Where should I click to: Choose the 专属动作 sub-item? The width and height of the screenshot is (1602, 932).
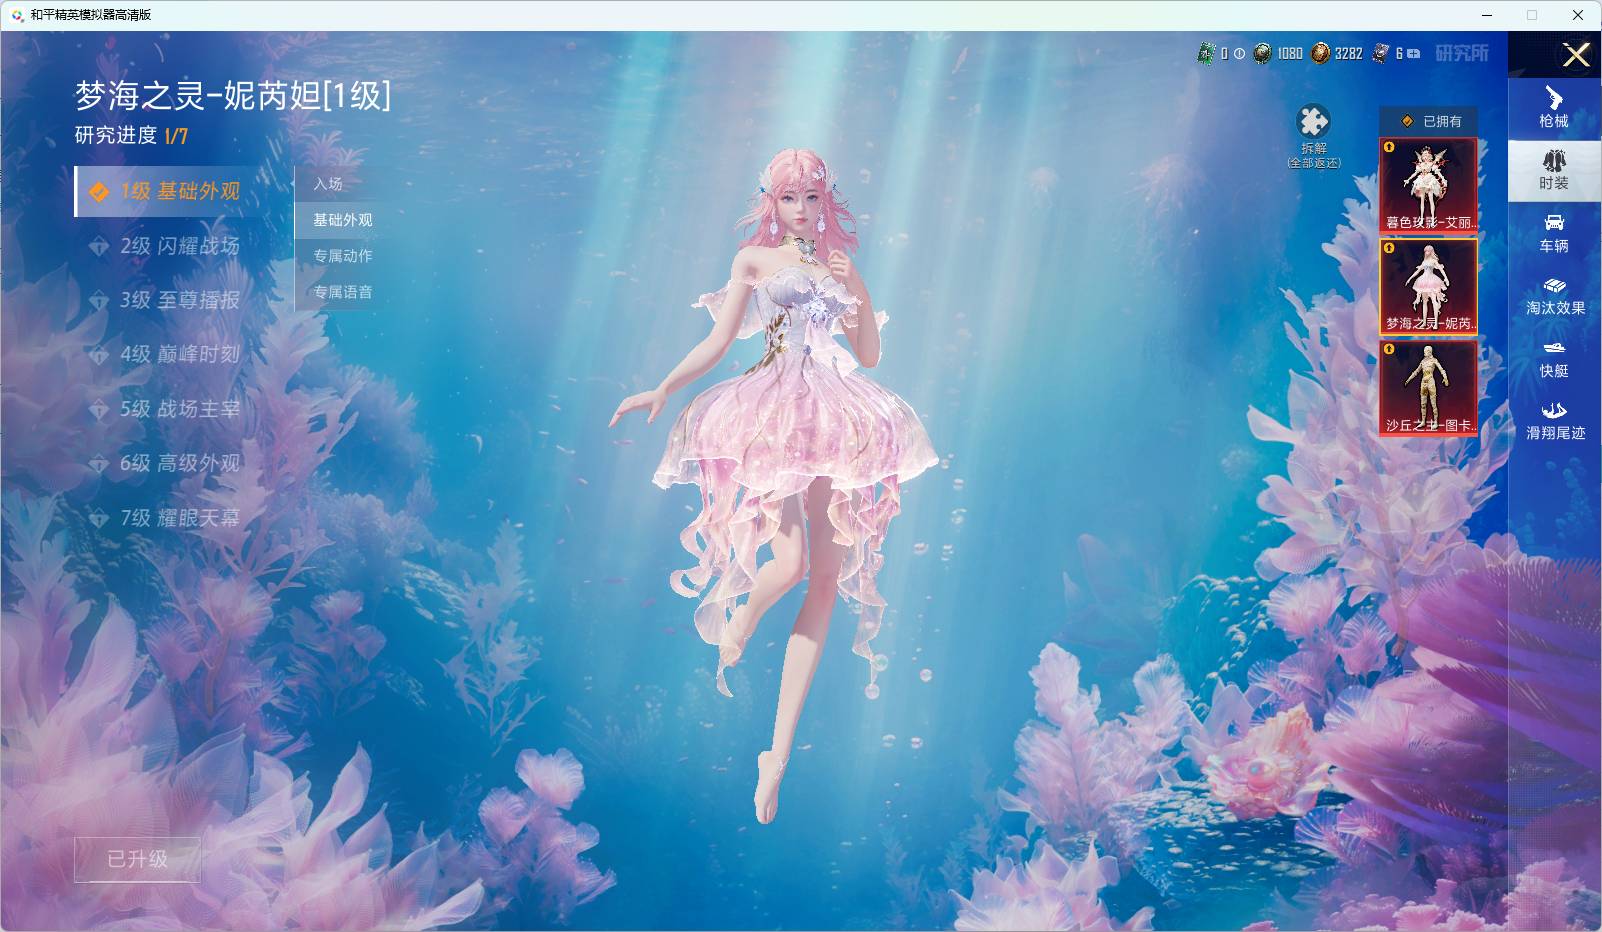point(343,256)
